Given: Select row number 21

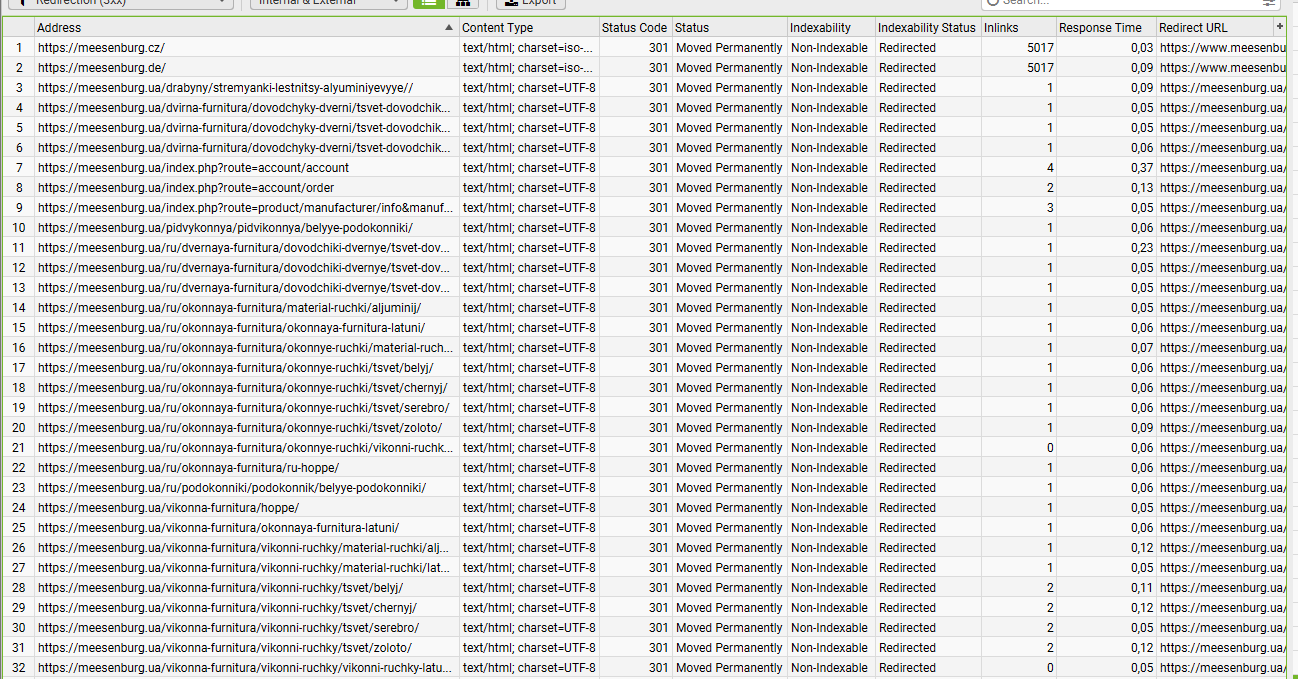Looking at the screenshot, I should click(18, 448).
